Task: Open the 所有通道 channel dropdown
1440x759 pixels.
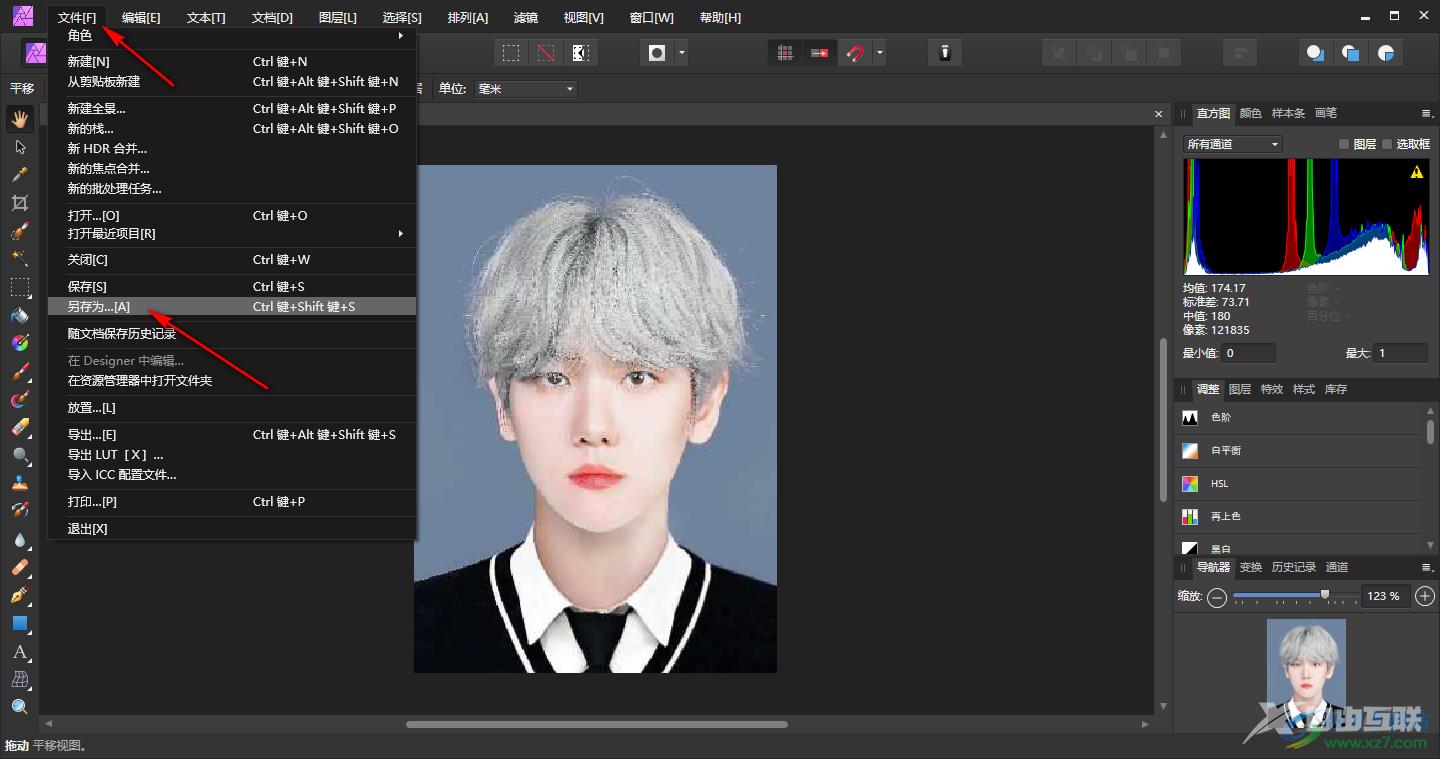Action: 1232,144
